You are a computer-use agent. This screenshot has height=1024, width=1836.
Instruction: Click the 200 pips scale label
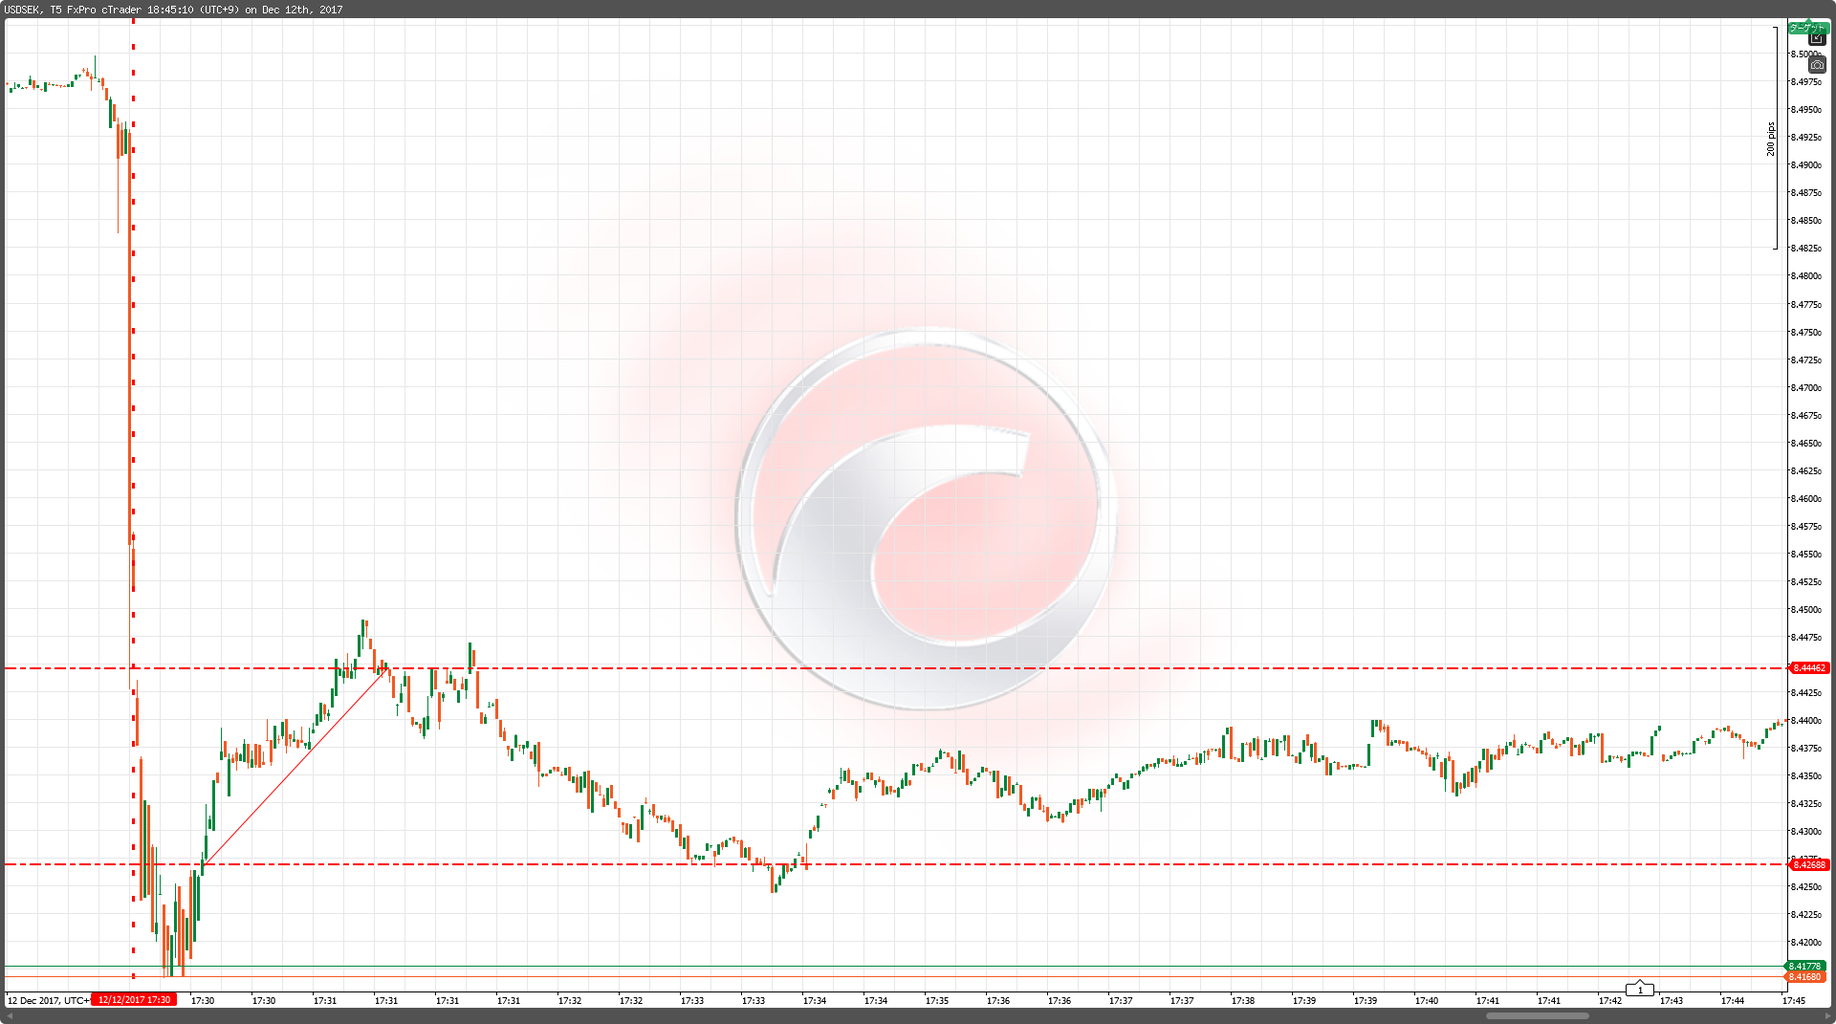click(x=1770, y=139)
